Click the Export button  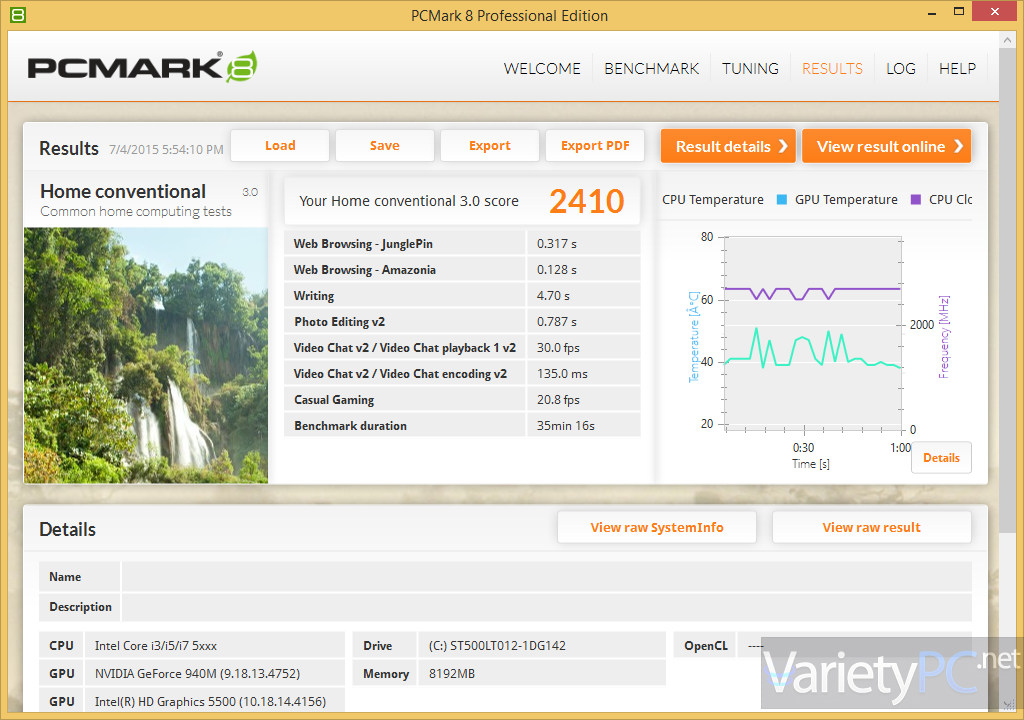pos(489,146)
